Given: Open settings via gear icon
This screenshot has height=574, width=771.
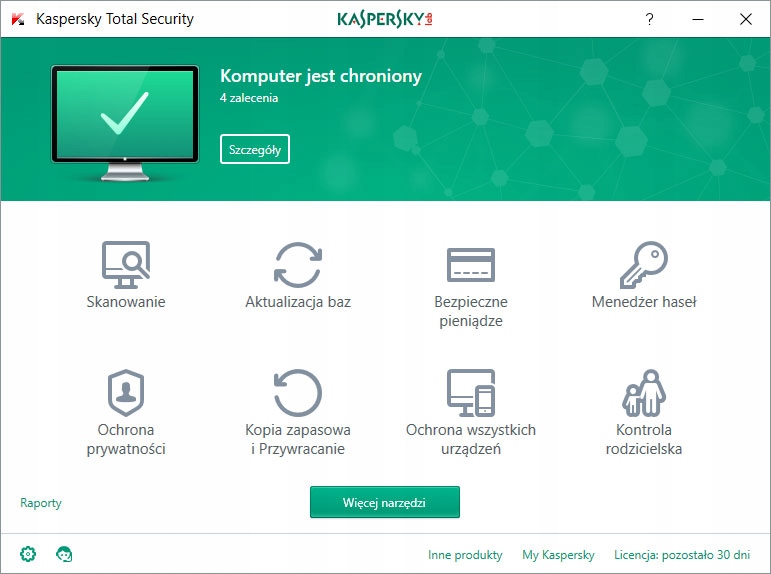Looking at the screenshot, I should pyautogui.click(x=28, y=554).
